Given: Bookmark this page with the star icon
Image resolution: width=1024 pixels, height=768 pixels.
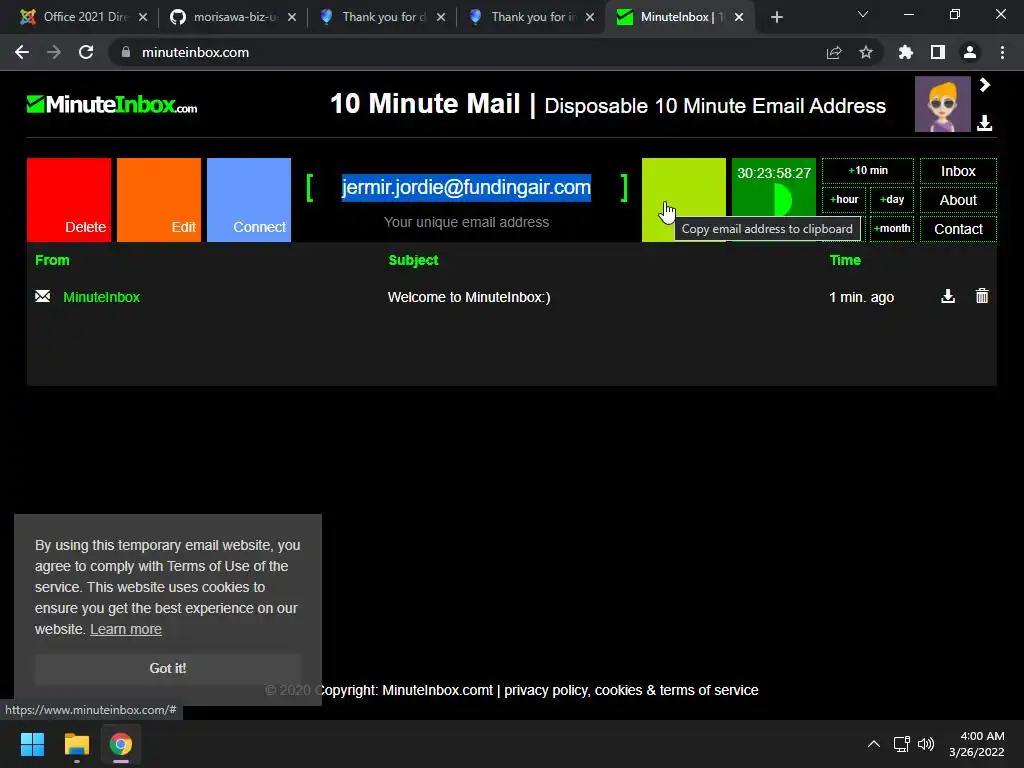Looking at the screenshot, I should click(x=866, y=52).
